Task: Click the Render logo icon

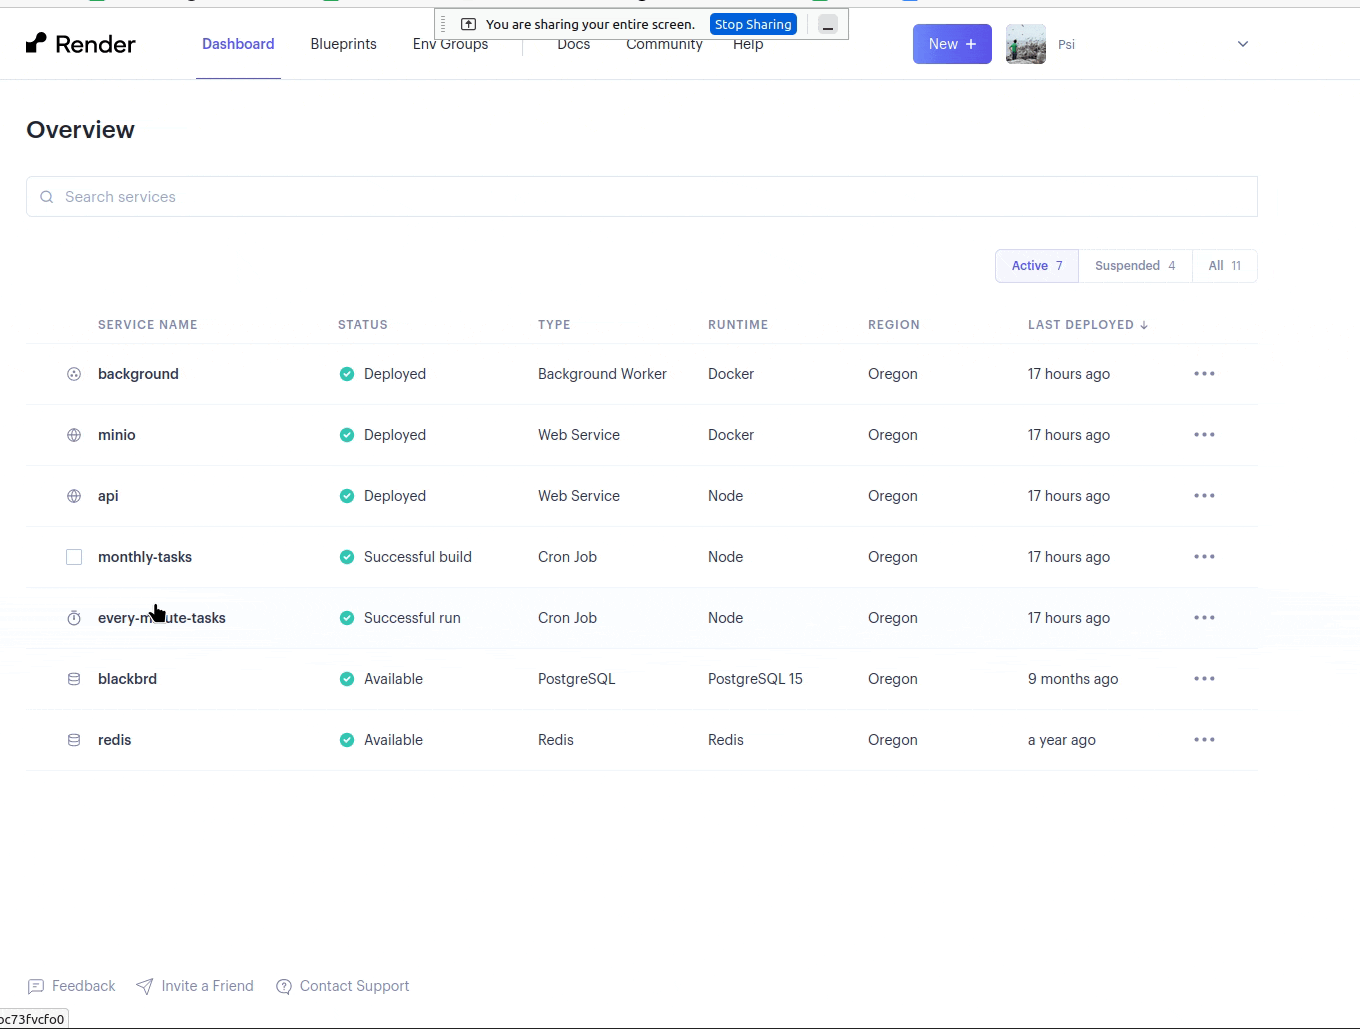Action: [37, 43]
